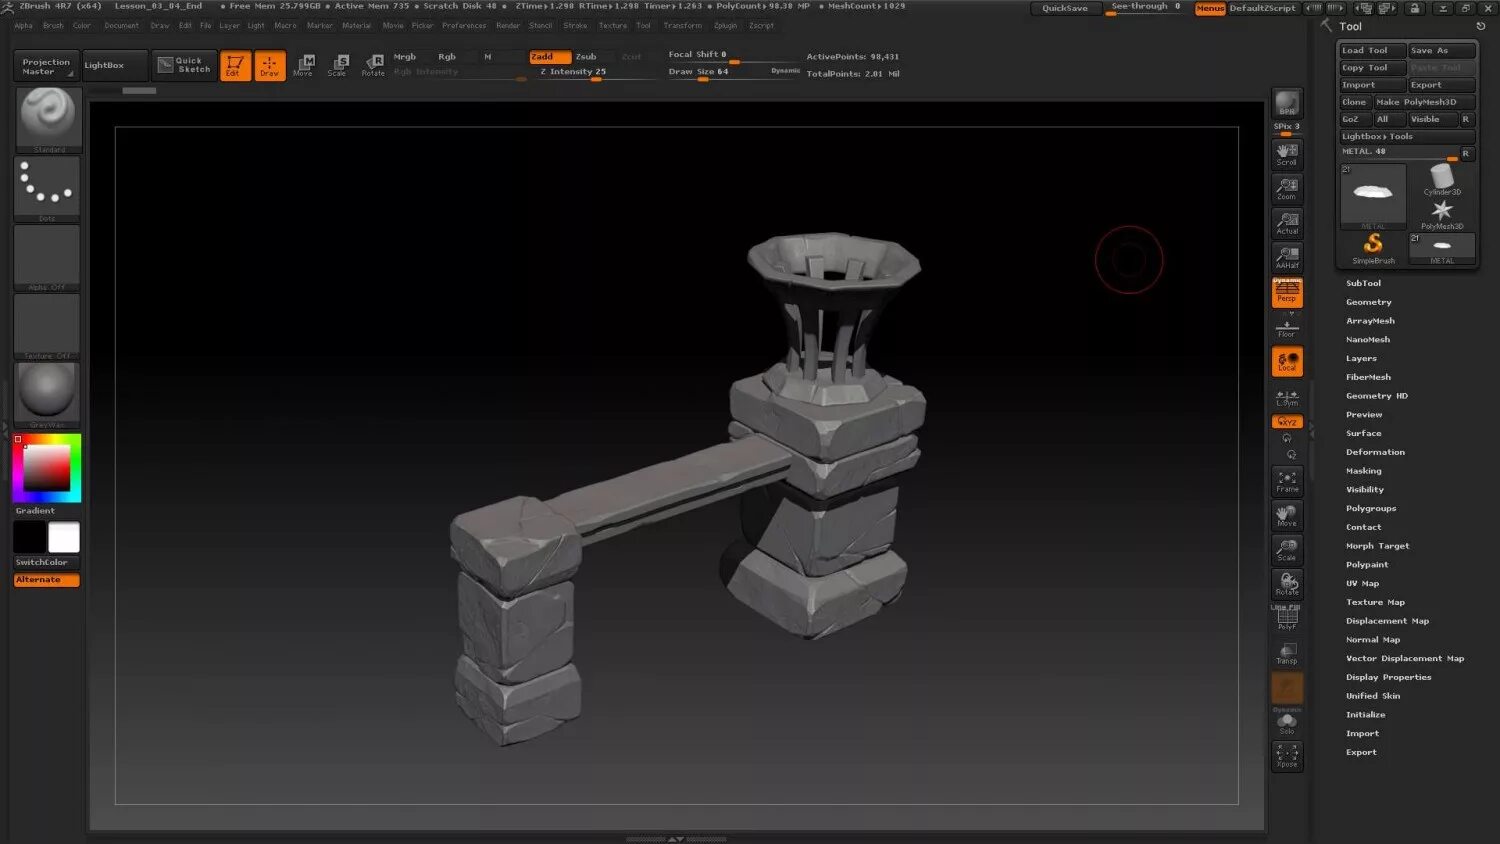Click the Move icon in right shelf
The width and height of the screenshot is (1500, 844).
tap(1287, 515)
